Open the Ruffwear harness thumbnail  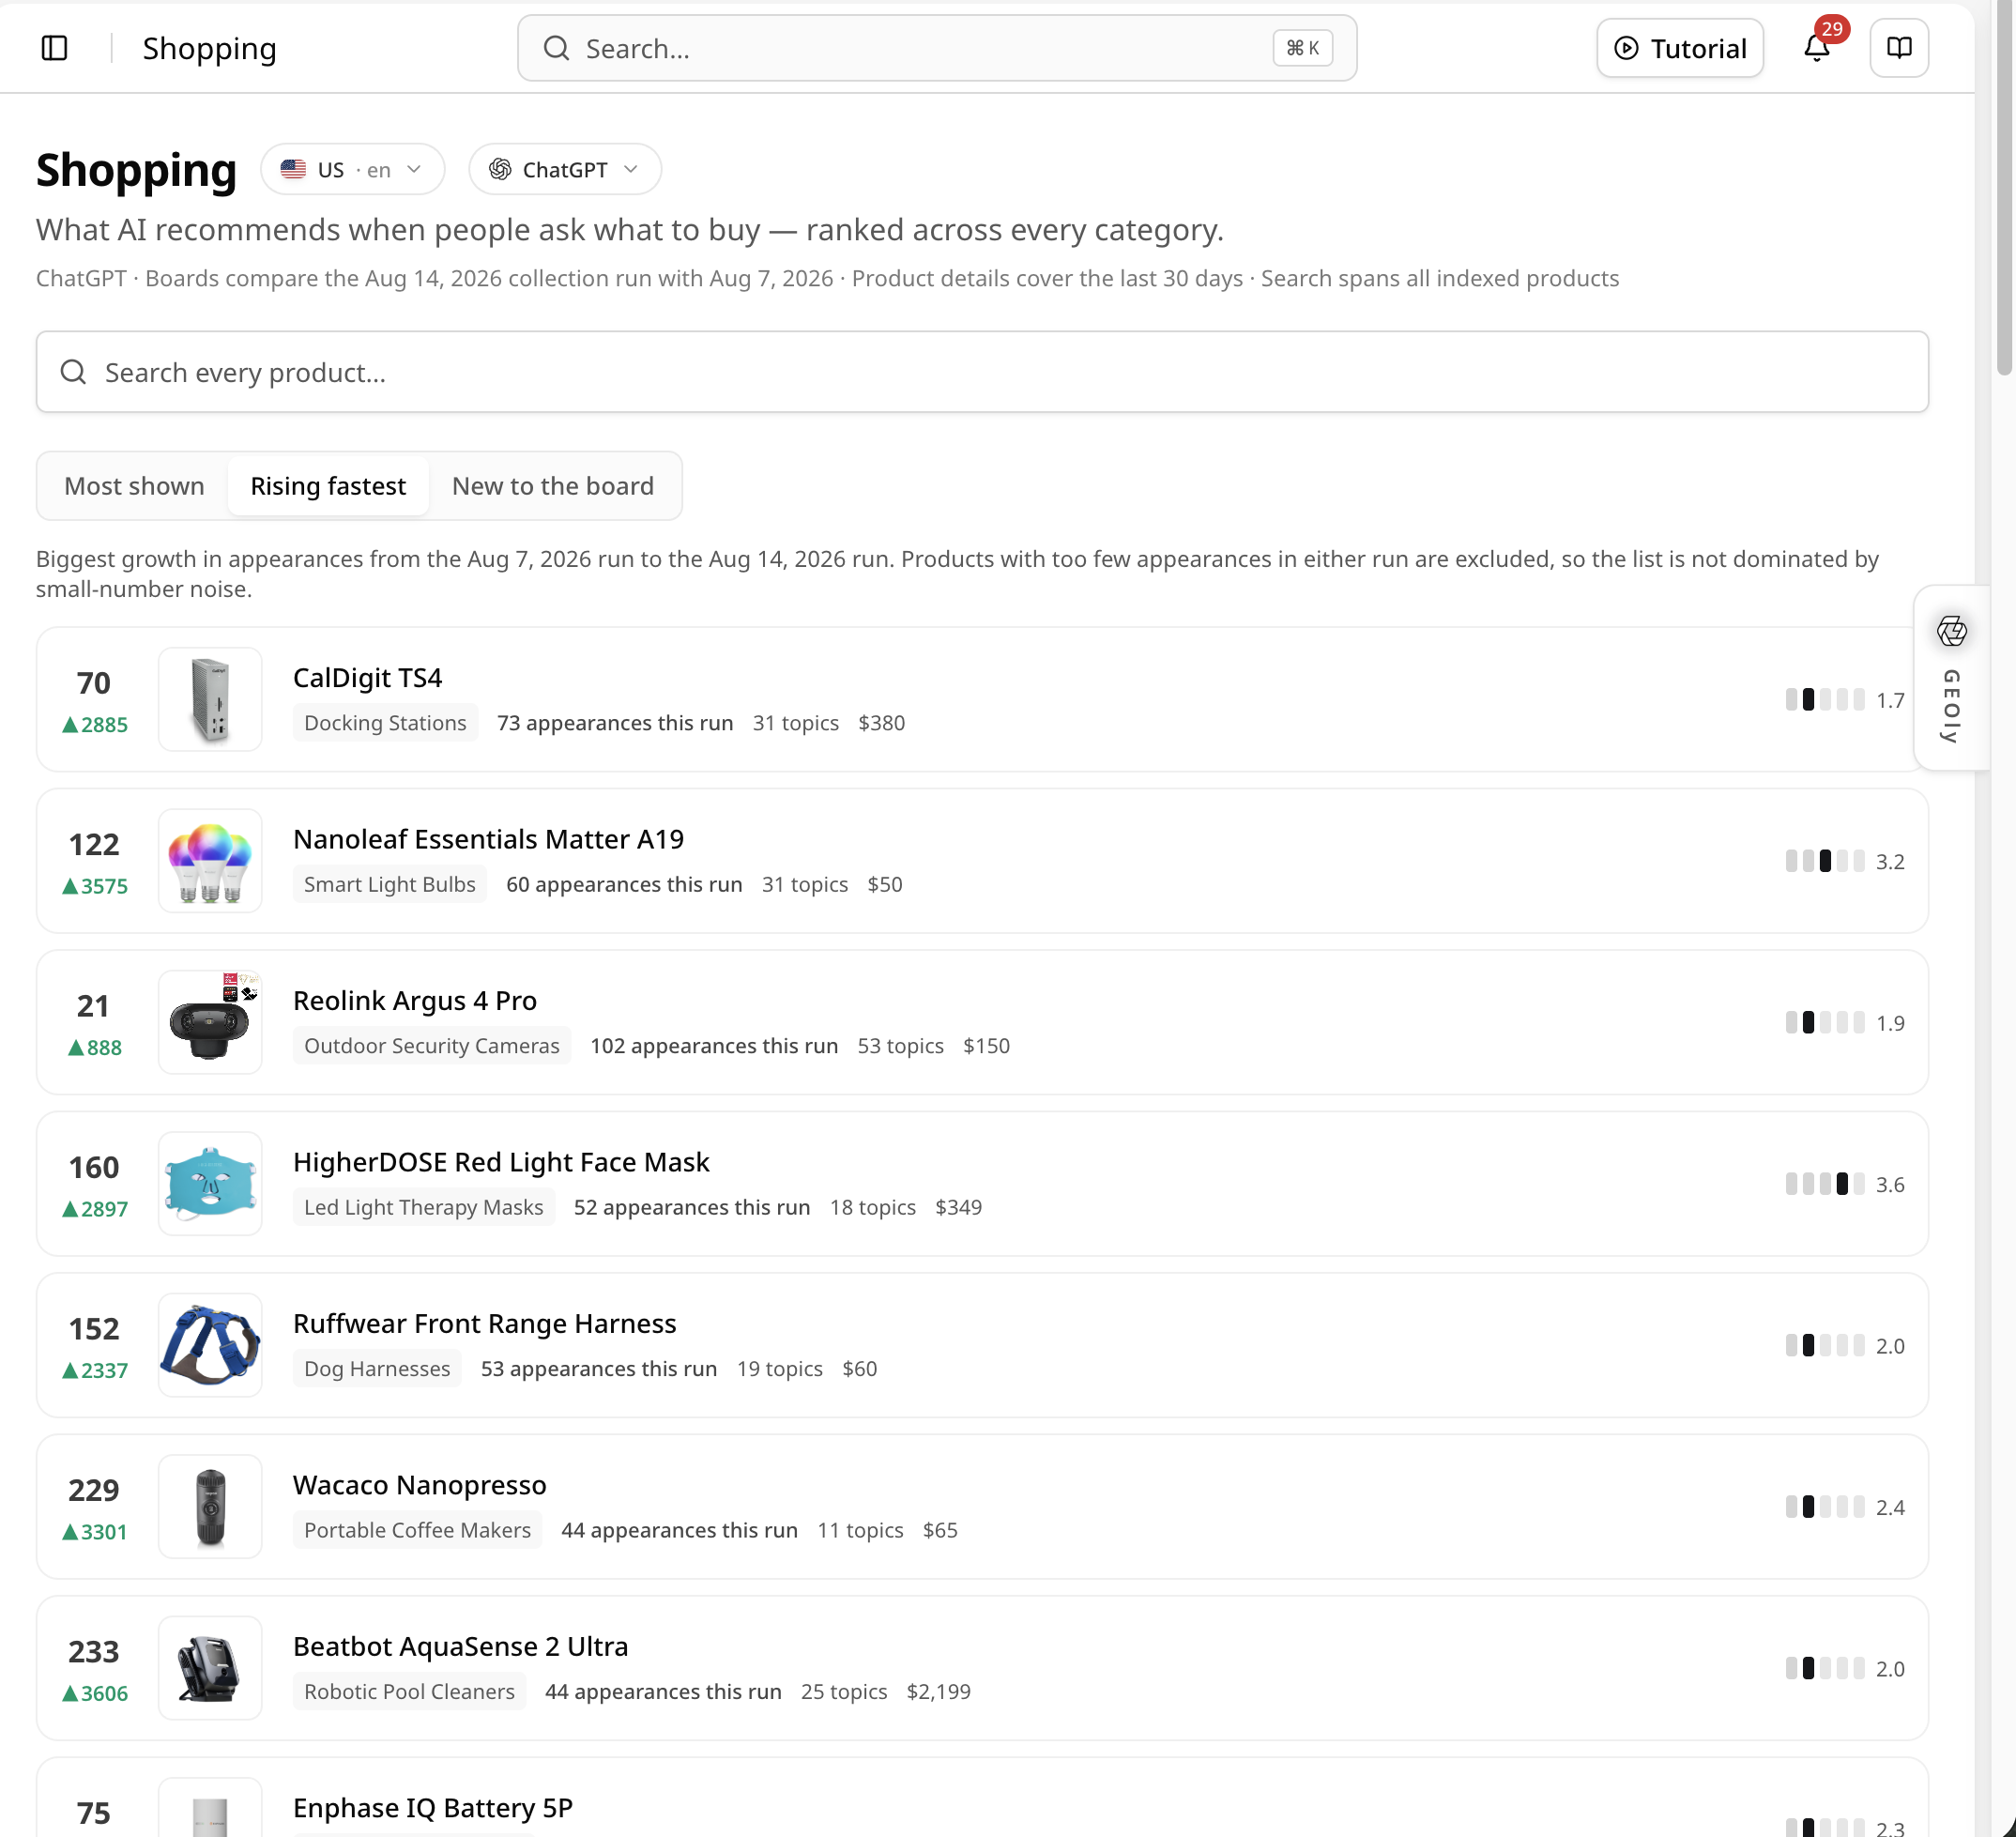[210, 1345]
